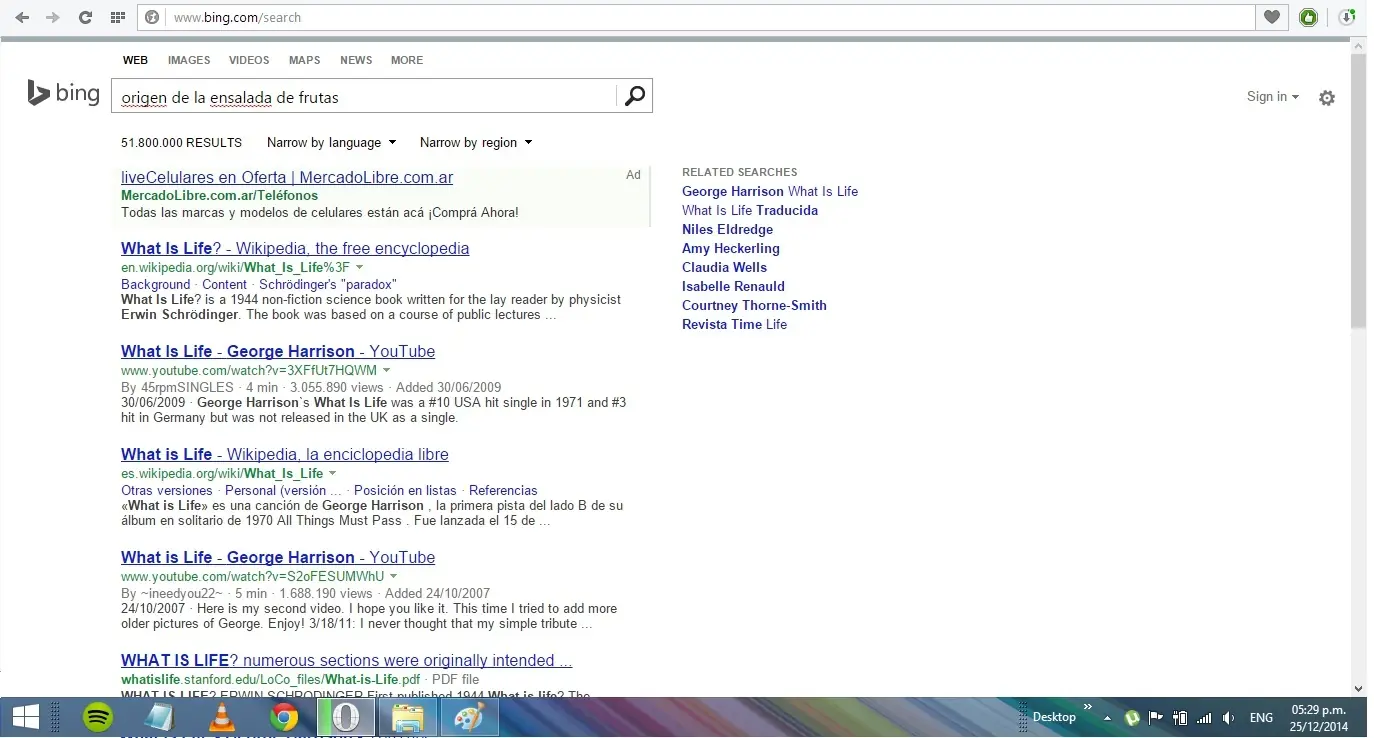The image size is (1374, 738).
Task: Open the MORE search category menu
Action: (406, 60)
